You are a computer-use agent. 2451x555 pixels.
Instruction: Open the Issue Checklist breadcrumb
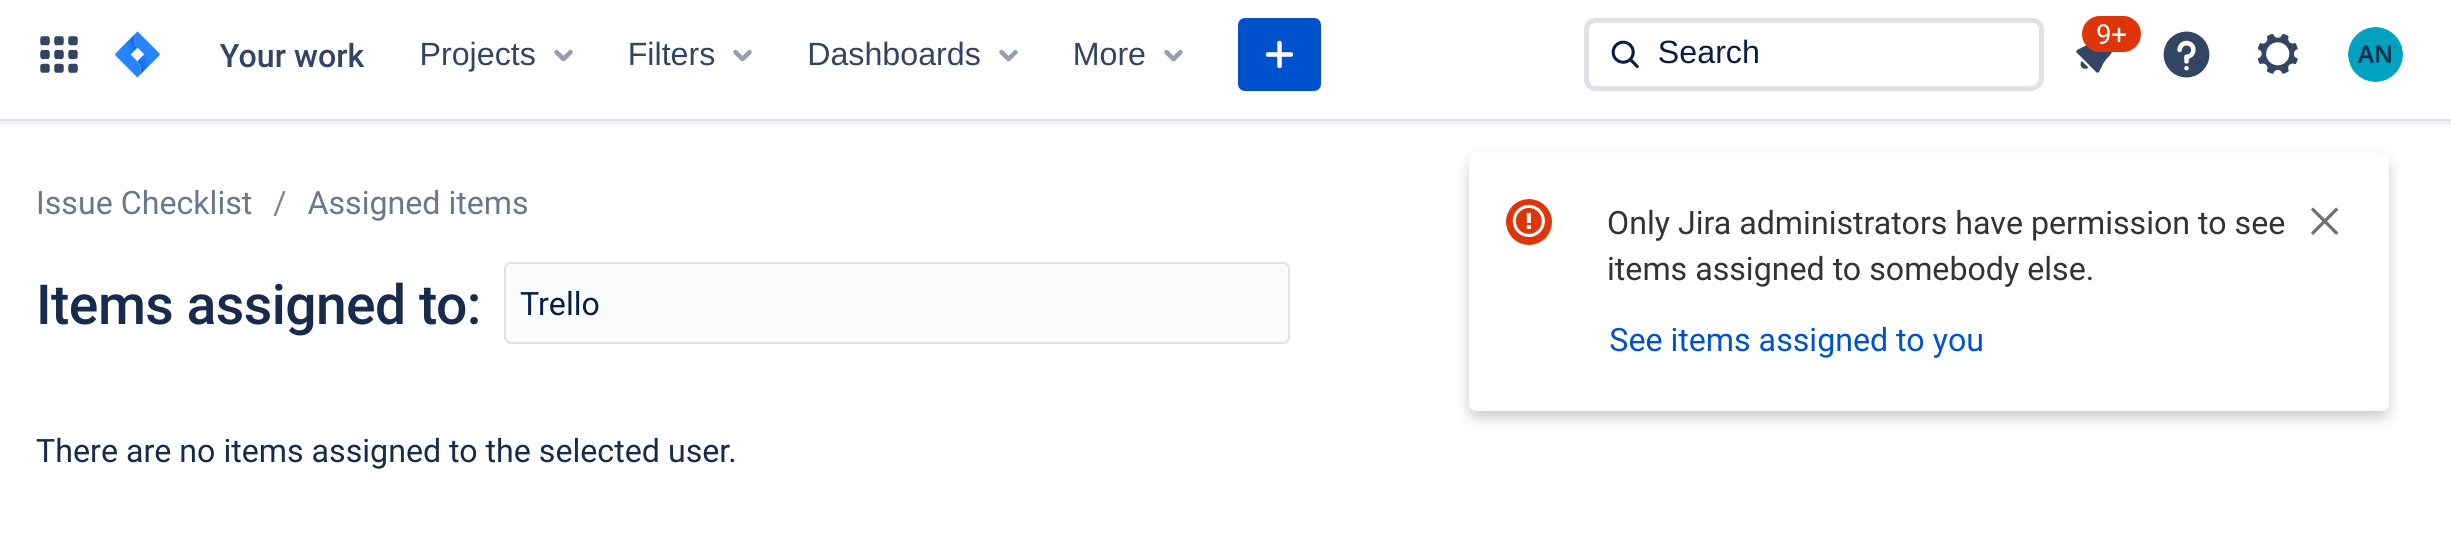[x=144, y=204]
